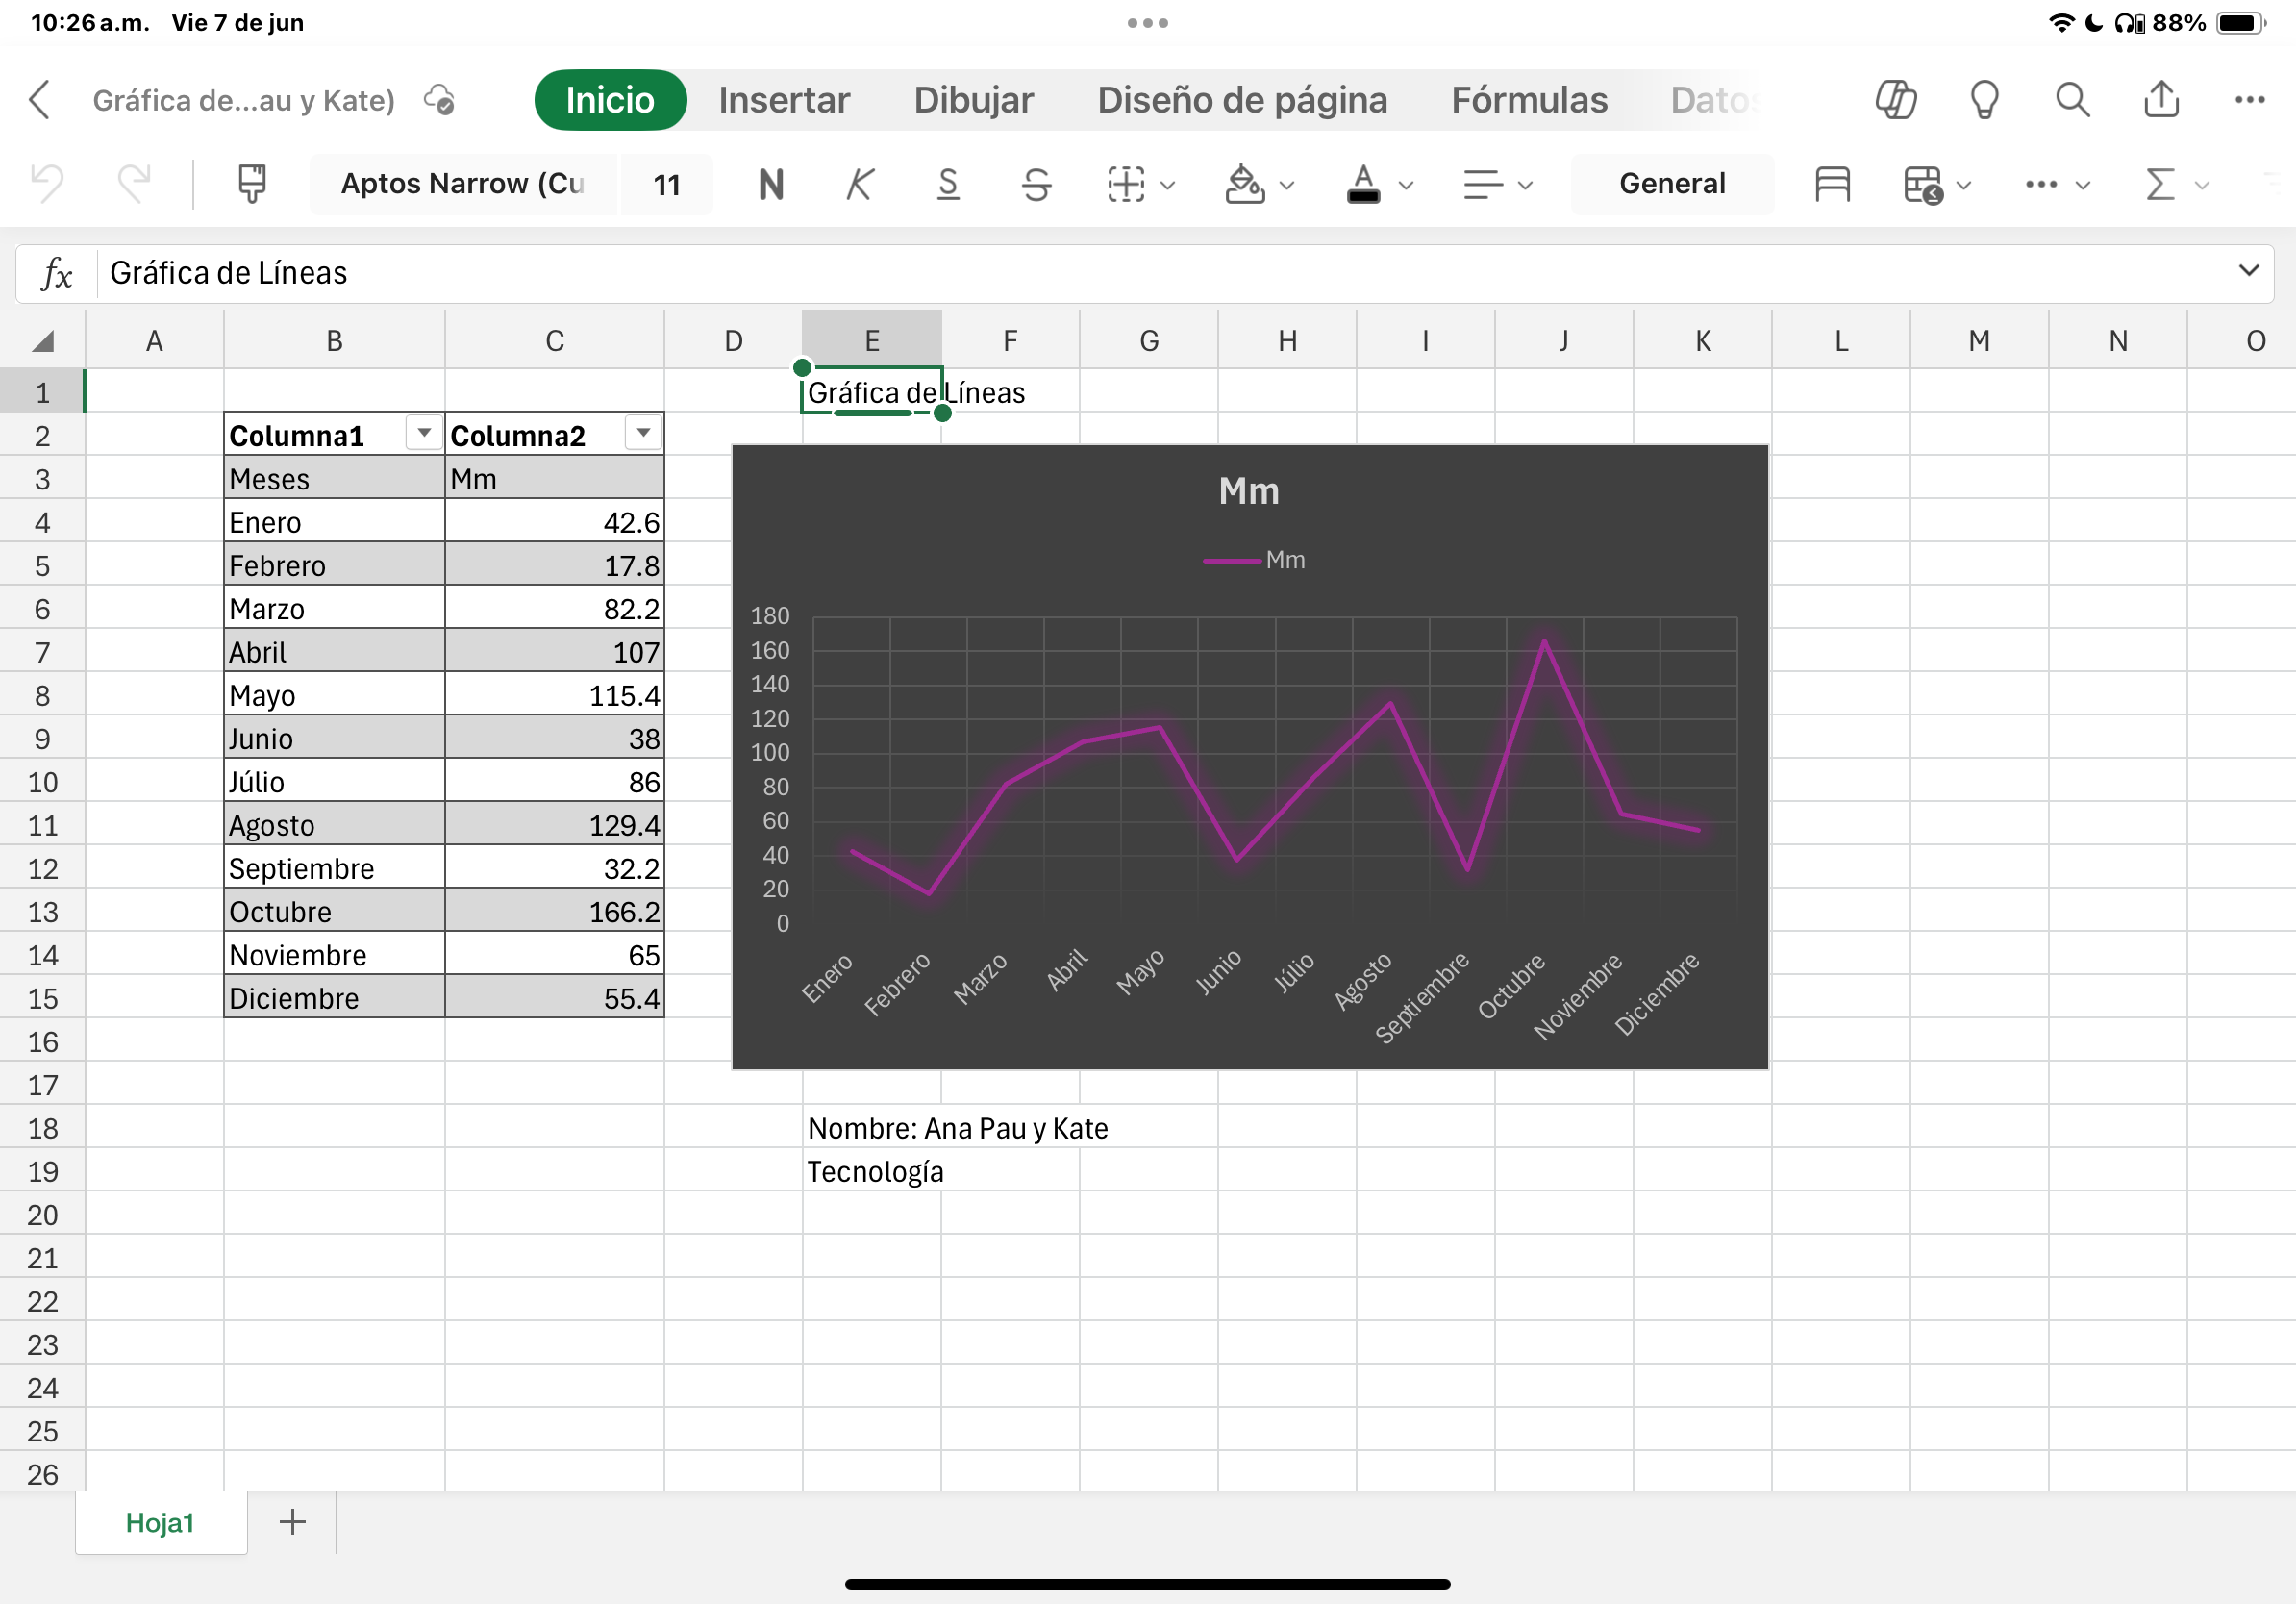Viewport: 2296px width, 1604px height.
Task: Open the Columna2 filter dropdown
Action: pos(643,433)
